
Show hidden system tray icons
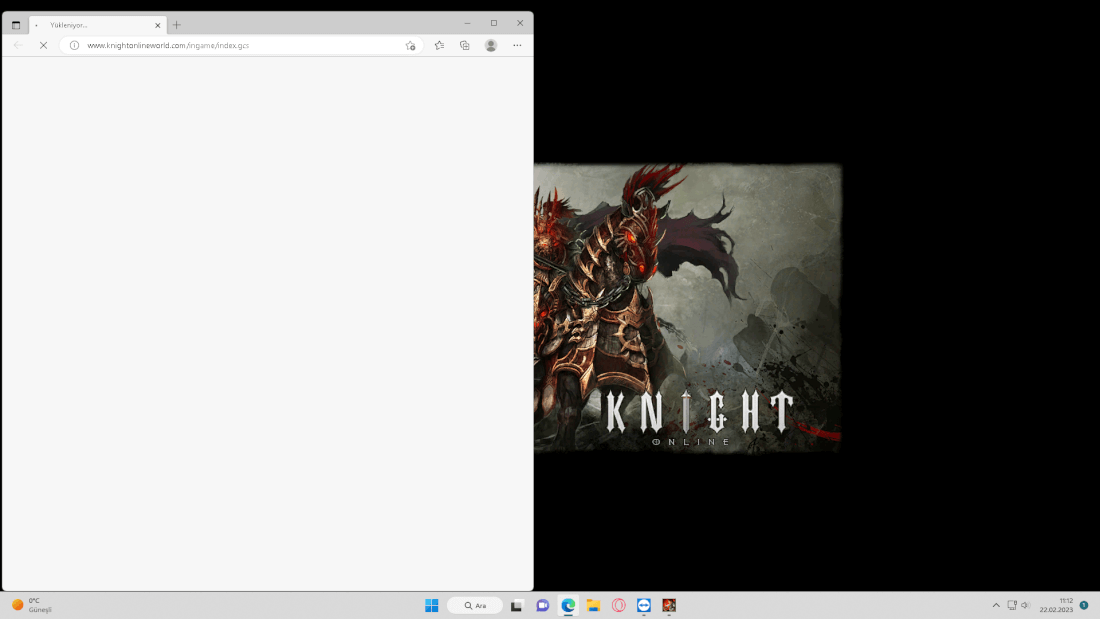pyautogui.click(x=996, y=605)
